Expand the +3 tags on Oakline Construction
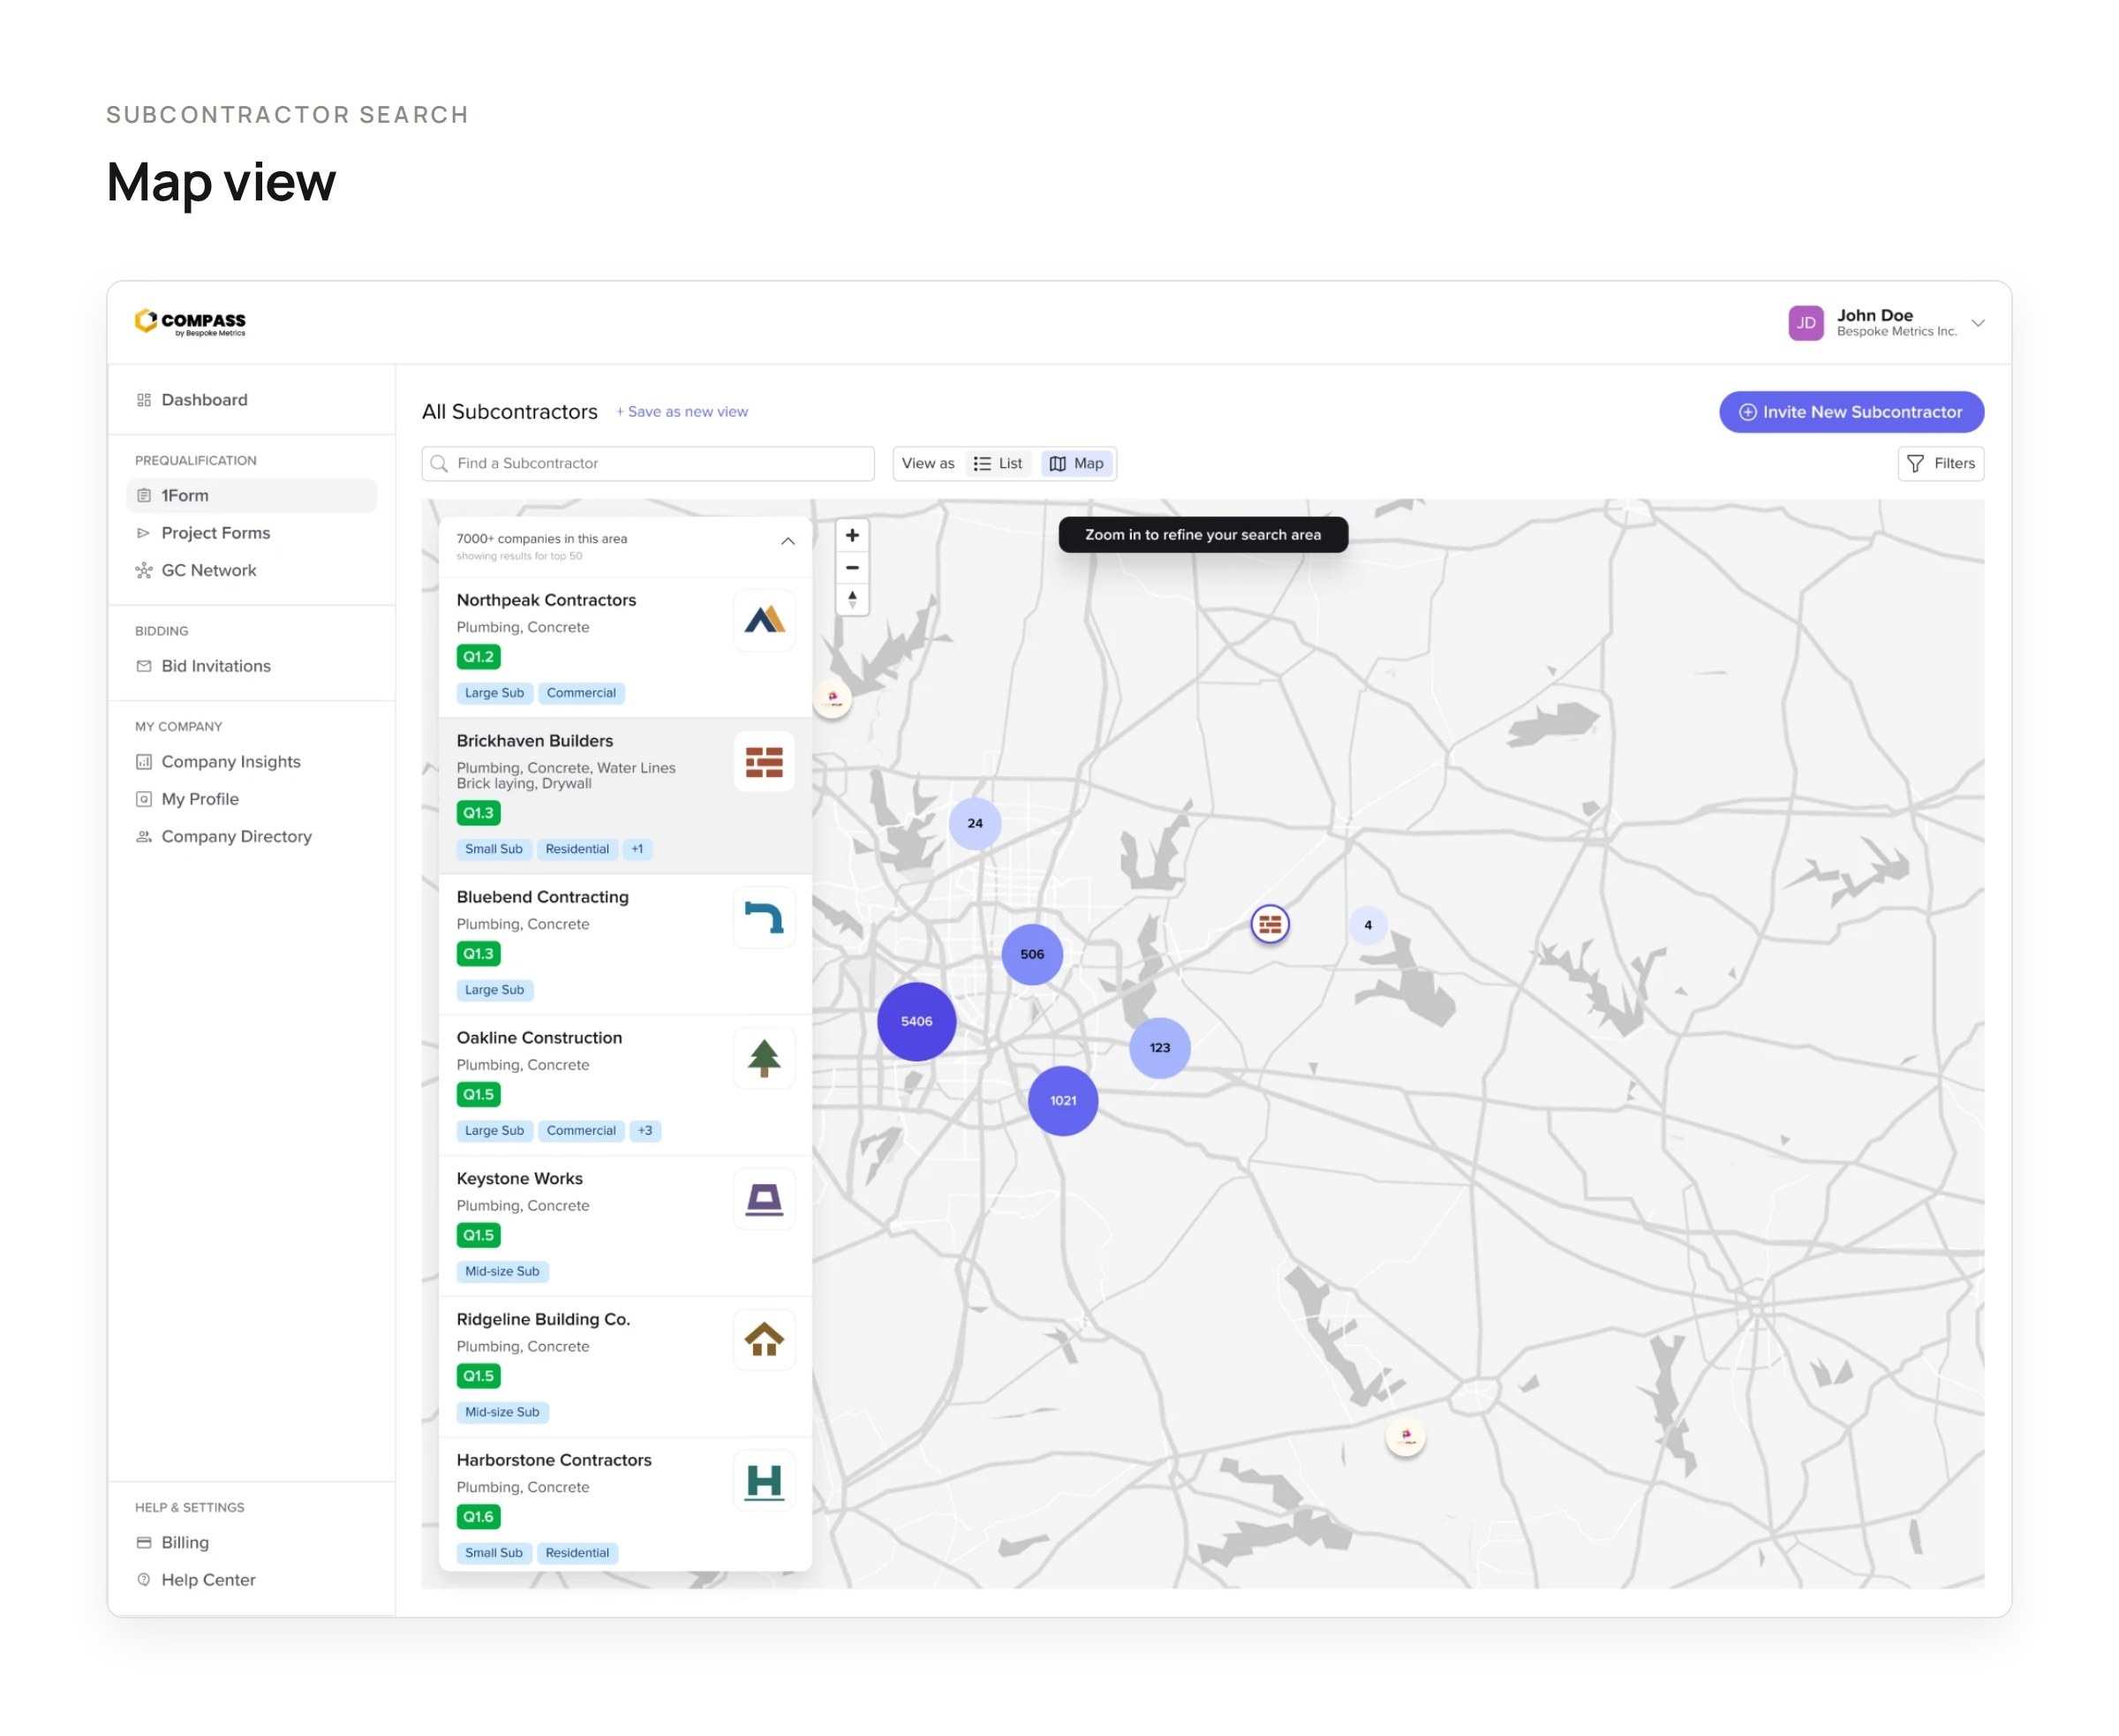This screenshot has height=1736, width=2119. 645,1131
